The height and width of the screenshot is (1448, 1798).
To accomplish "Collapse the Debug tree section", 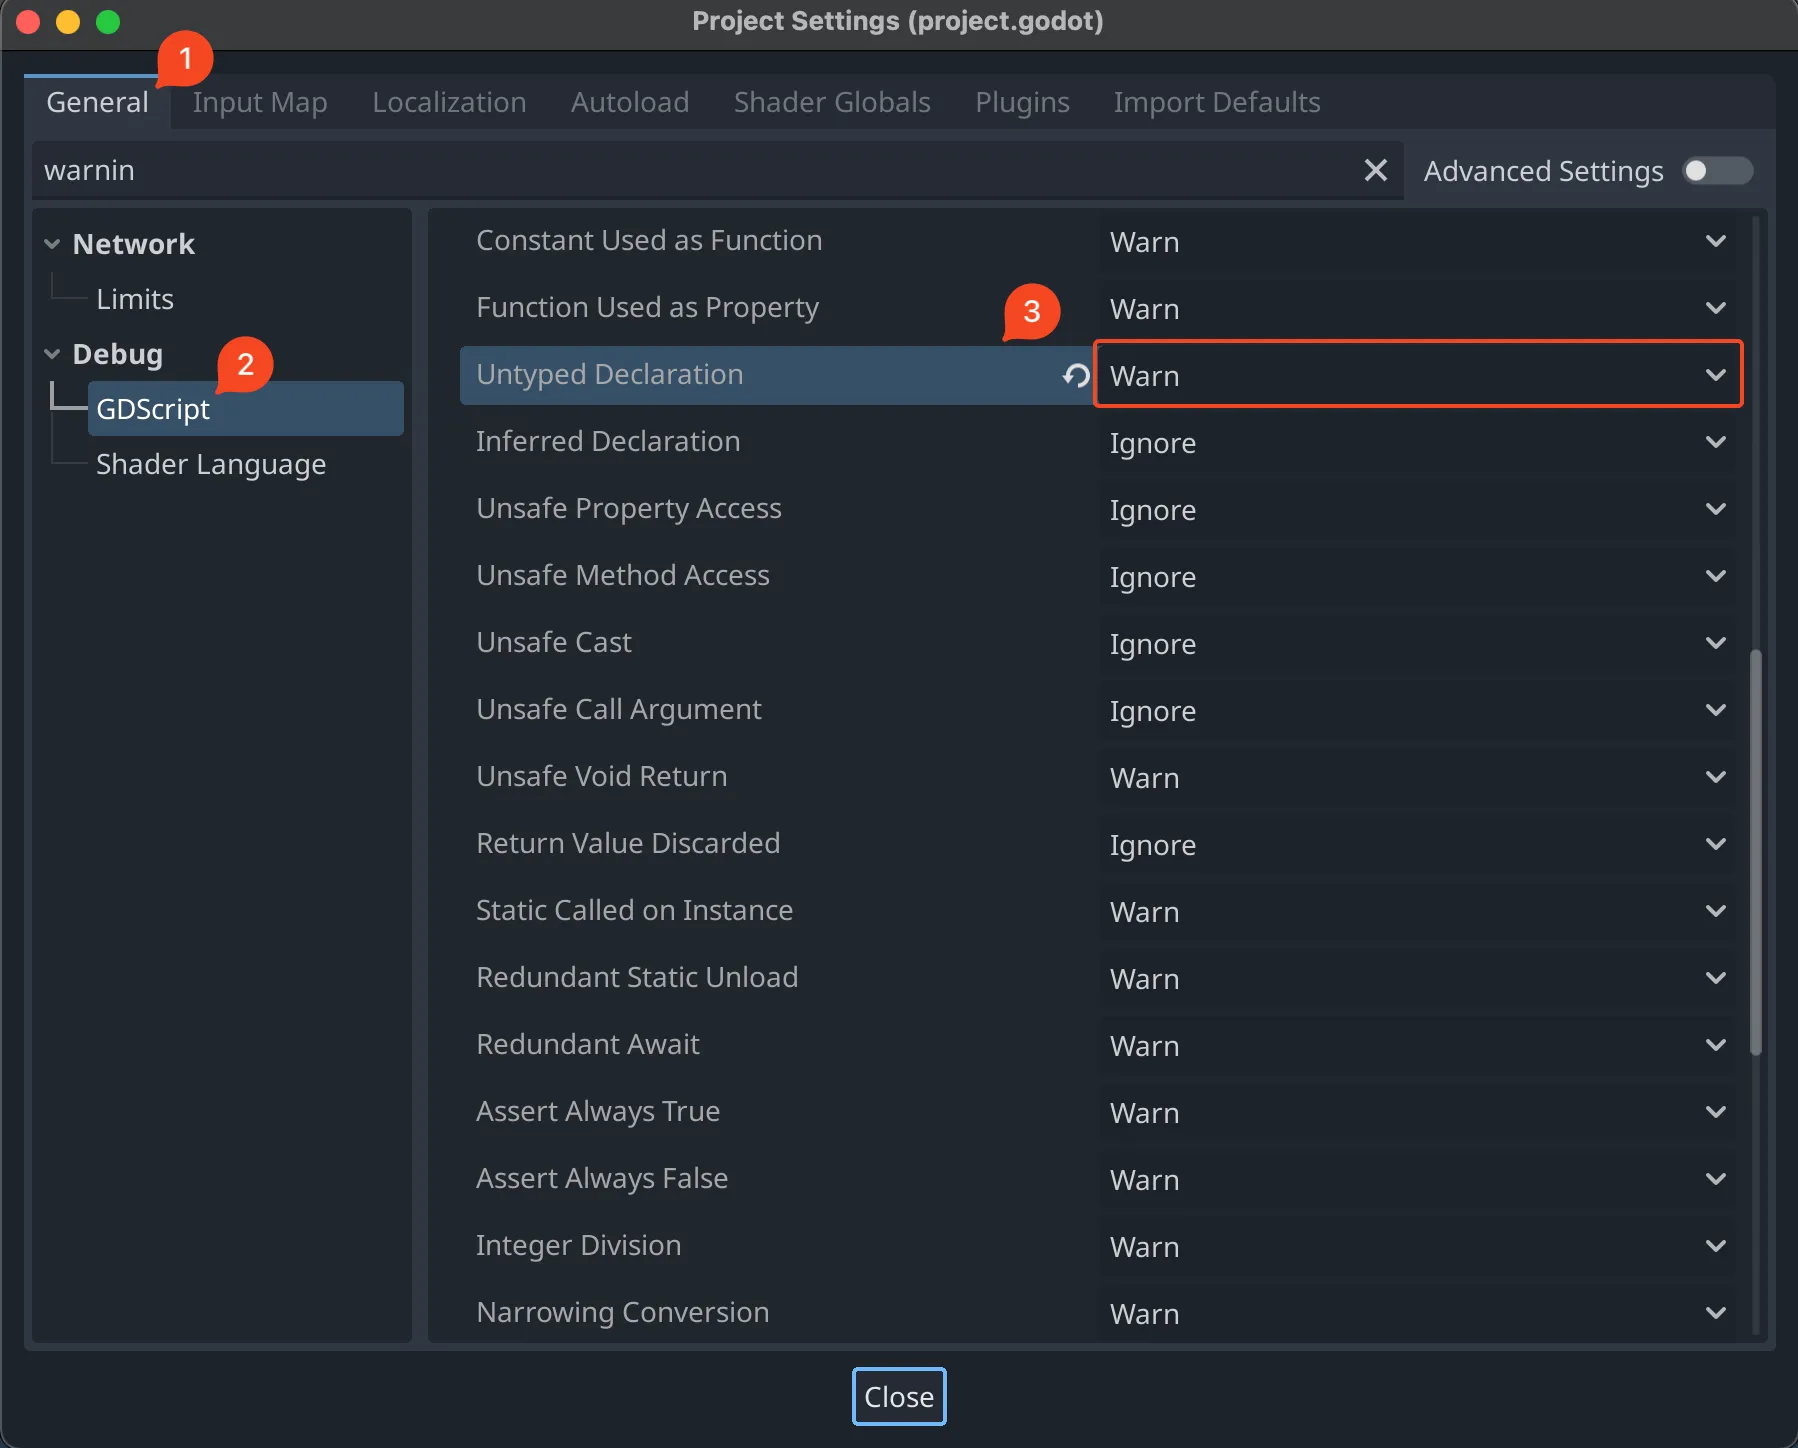I will (52, 354).
